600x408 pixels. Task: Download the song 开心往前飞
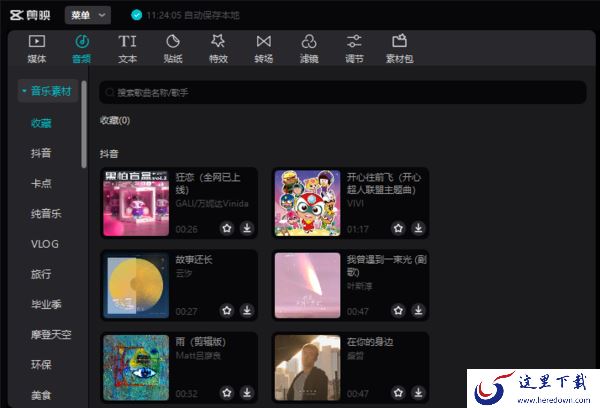pyautogui.click(x=419, y=228)
